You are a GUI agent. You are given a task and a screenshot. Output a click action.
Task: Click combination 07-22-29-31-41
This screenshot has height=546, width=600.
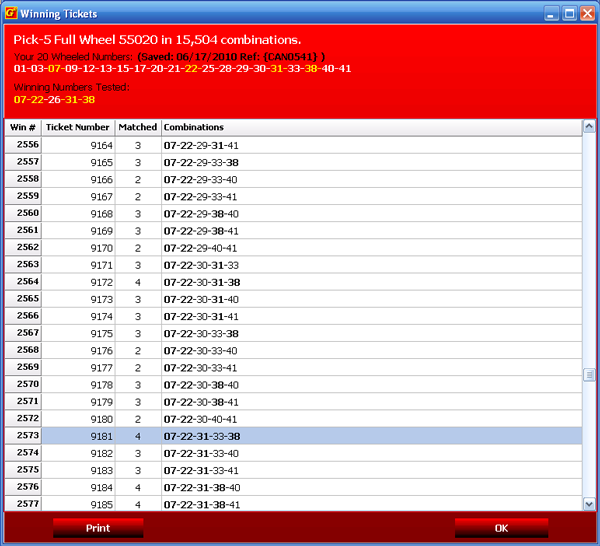201,146
